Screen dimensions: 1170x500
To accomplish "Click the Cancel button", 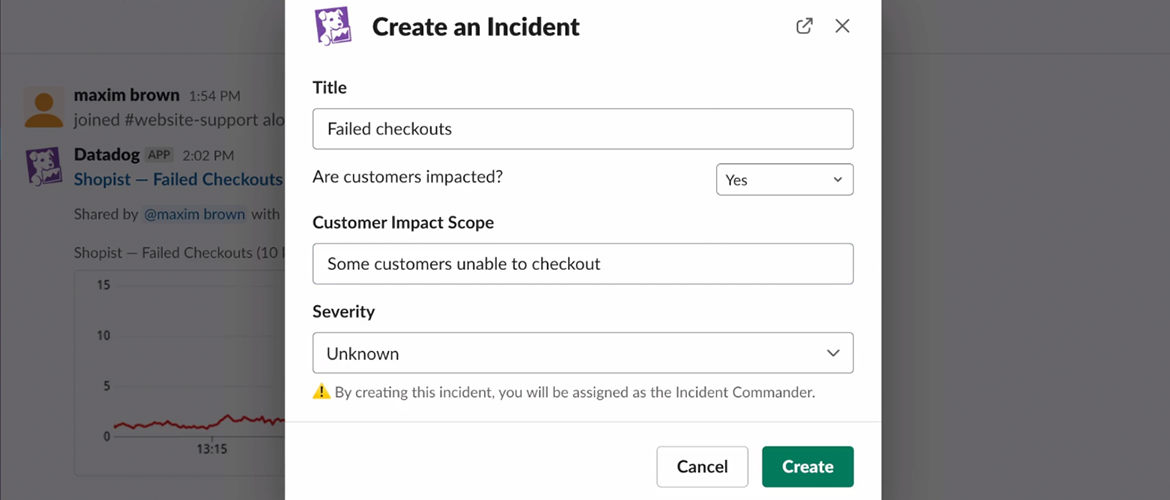I will 702,466.
